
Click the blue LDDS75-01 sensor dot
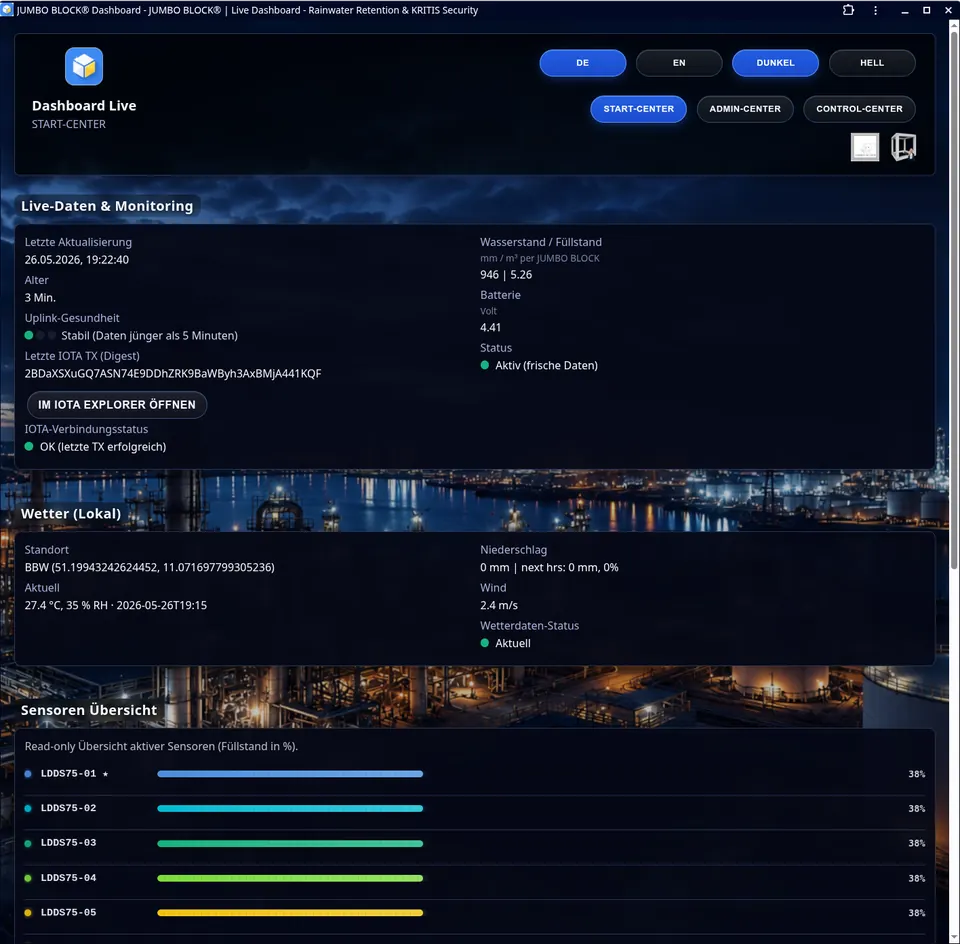[28, 774]
